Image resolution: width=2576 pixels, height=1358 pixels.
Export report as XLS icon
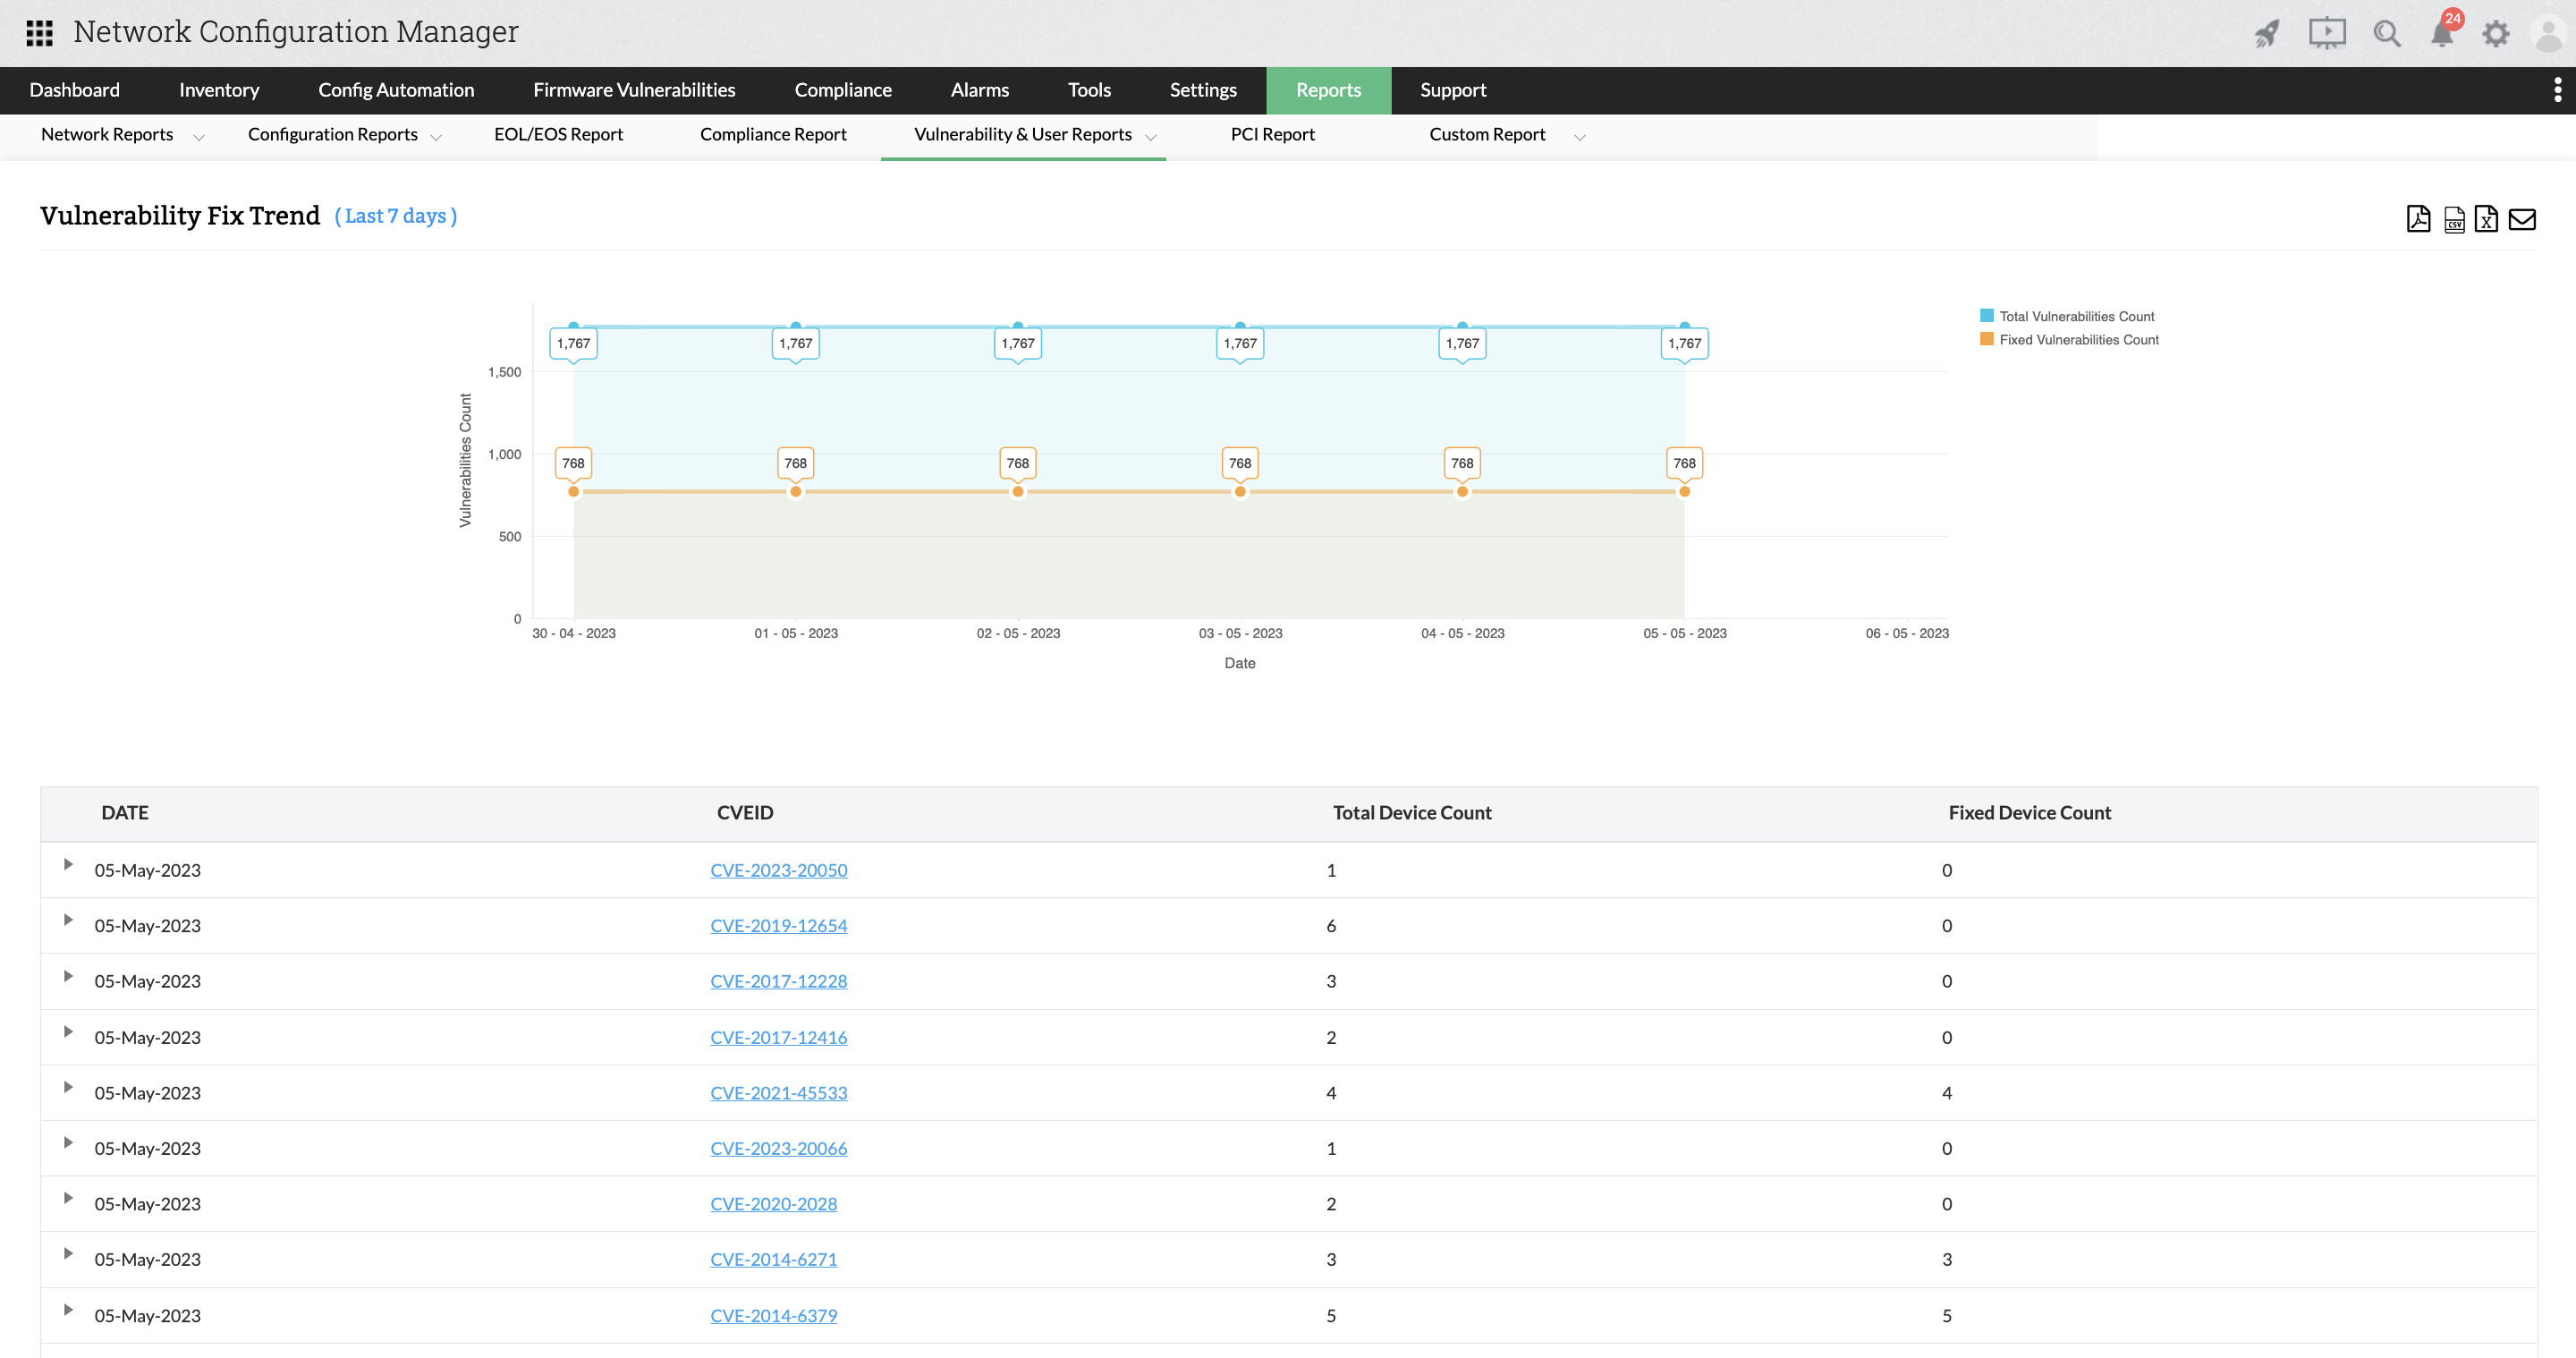click(2486, 219)
